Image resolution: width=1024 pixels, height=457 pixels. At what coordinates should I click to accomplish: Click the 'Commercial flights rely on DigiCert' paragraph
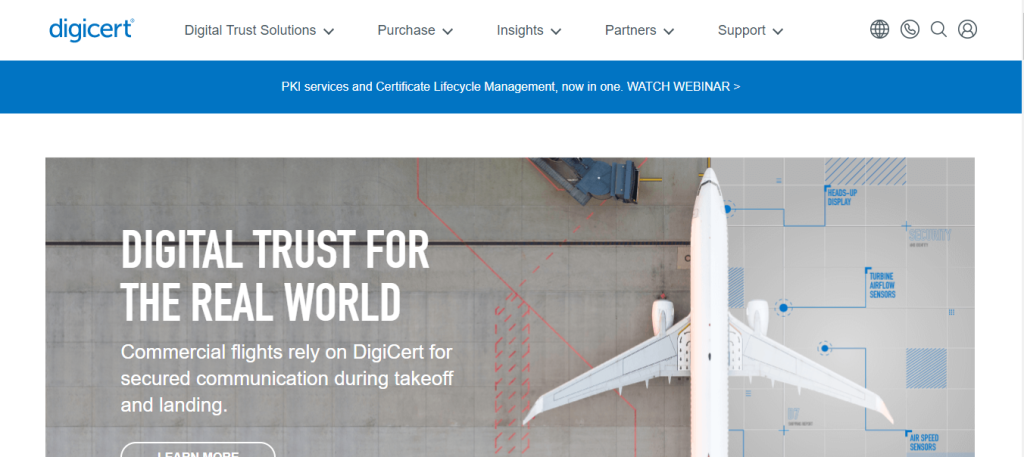[287, 379]
